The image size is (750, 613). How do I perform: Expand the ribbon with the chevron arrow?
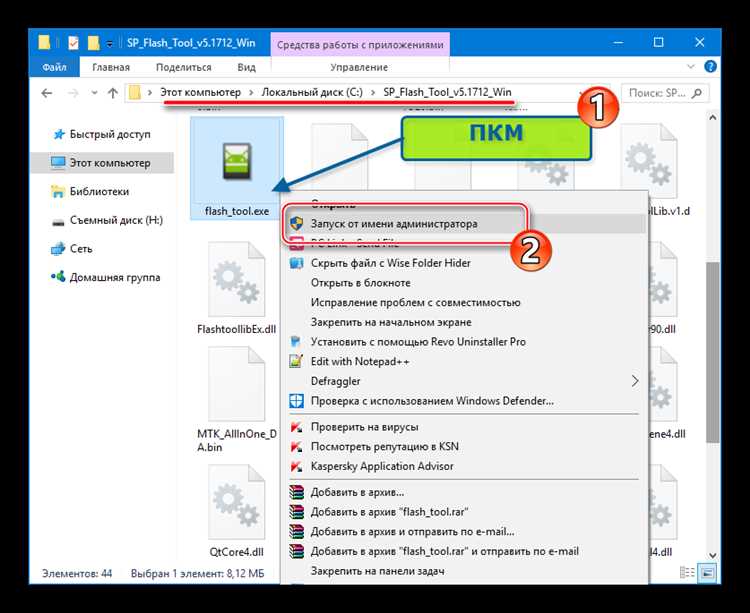pos(689,67)
